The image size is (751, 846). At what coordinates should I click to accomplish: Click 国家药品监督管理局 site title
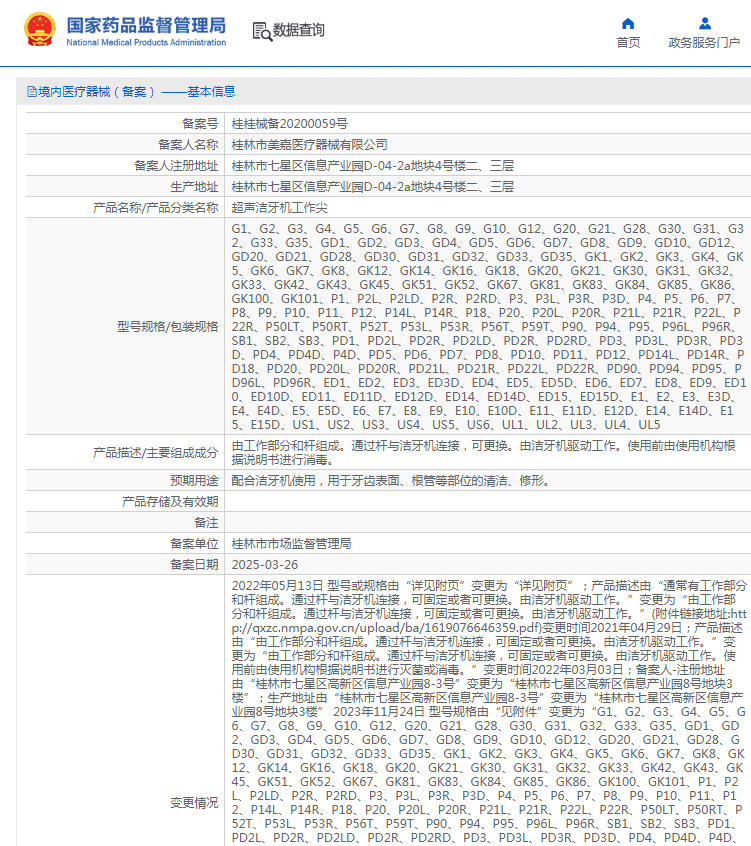[146, 25]
